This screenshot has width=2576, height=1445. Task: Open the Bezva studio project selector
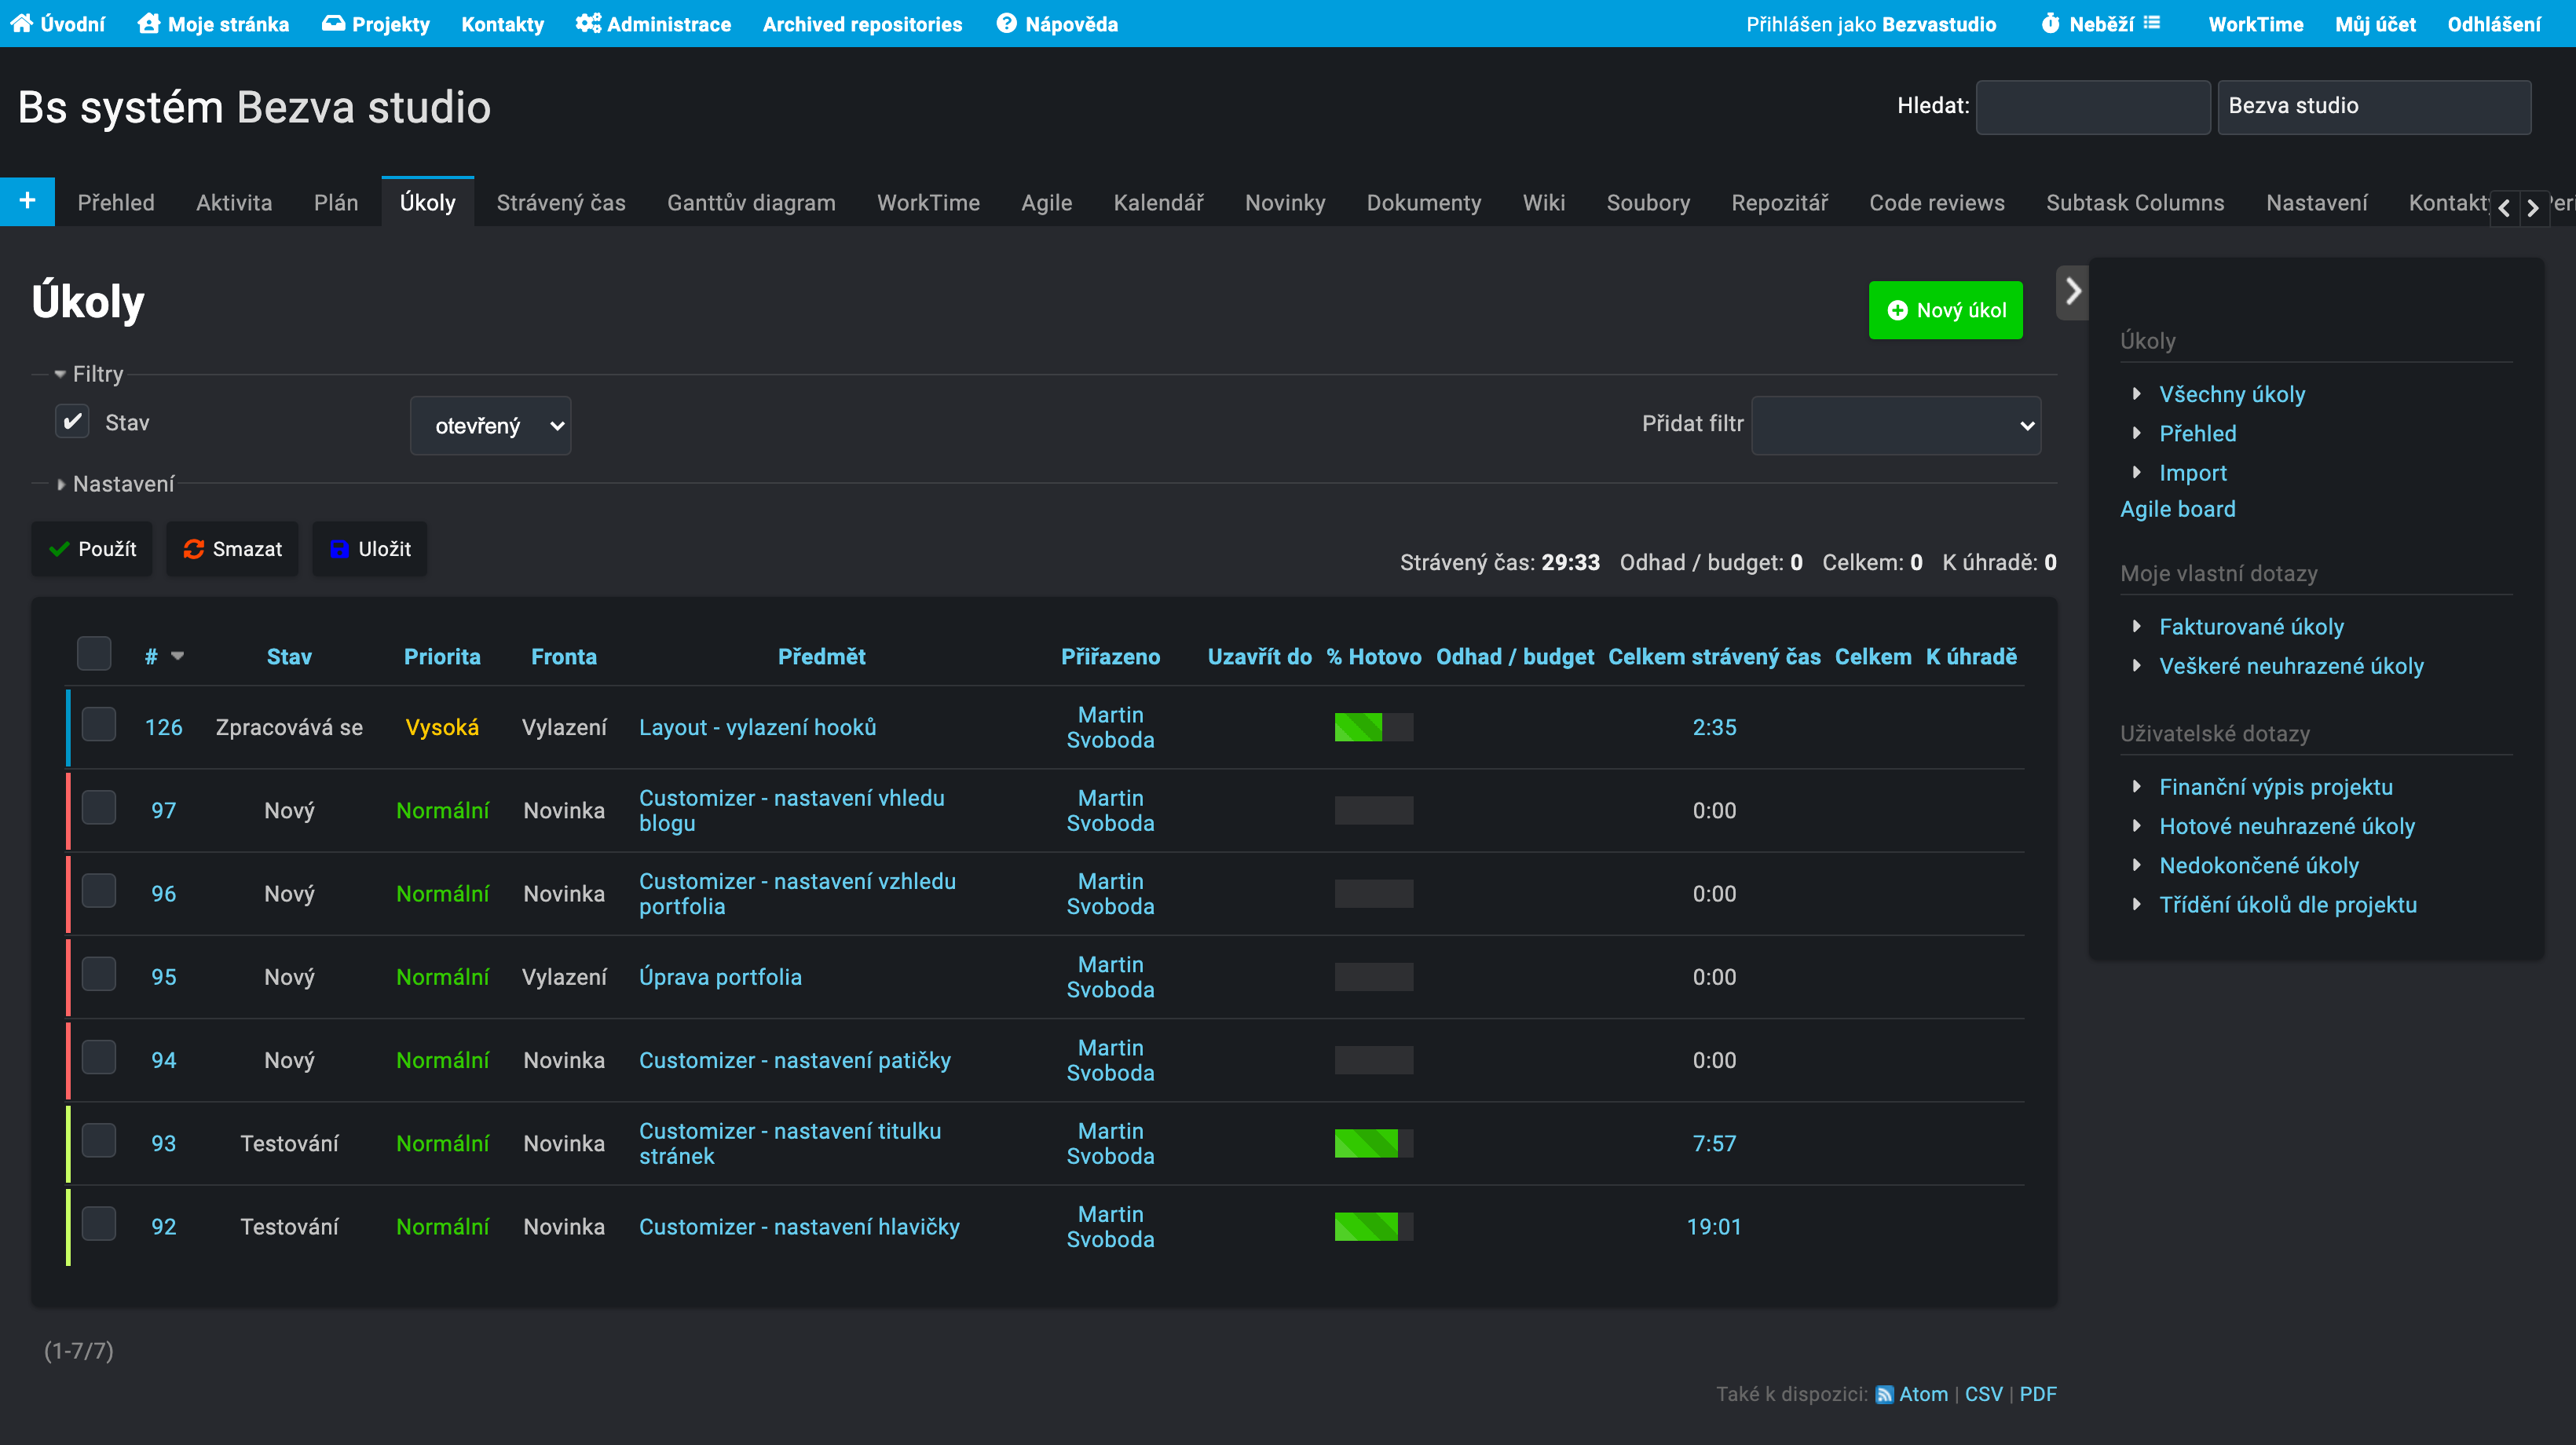point(2374,106)
